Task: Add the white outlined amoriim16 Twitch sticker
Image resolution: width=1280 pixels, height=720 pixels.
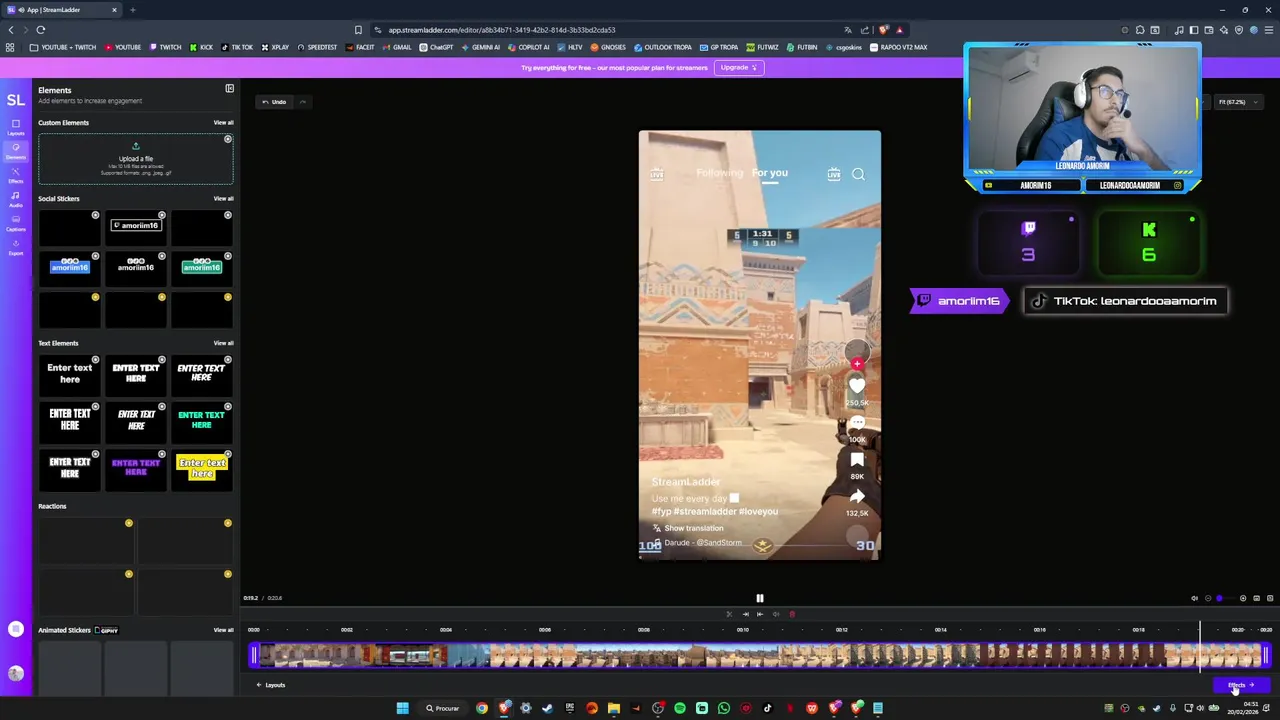Action: click(136, 226)
